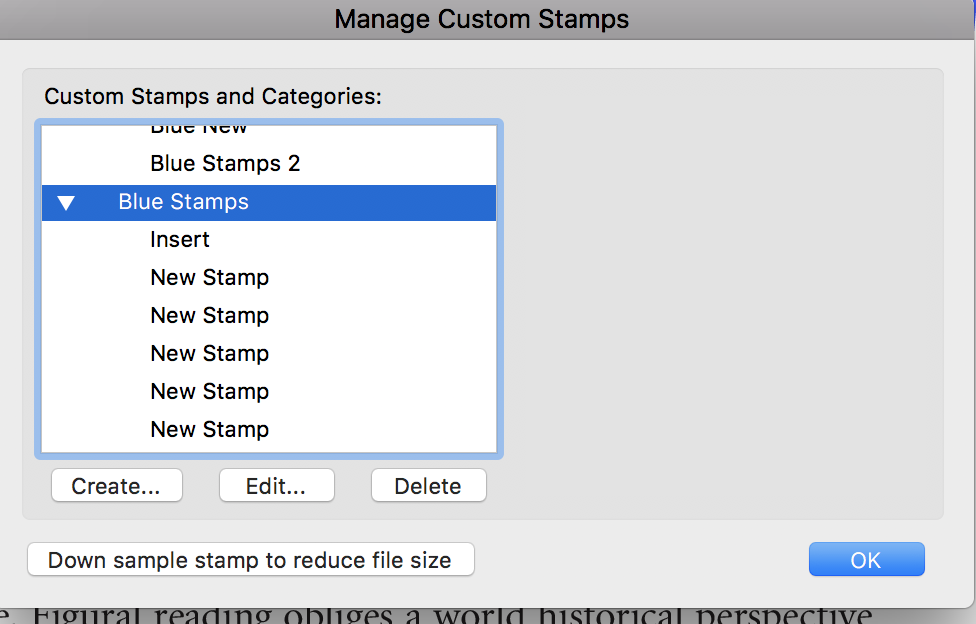The image size is (976, 624).
Task: Collapse the Blue Stamps disclosure triangle
Action: 66,203
